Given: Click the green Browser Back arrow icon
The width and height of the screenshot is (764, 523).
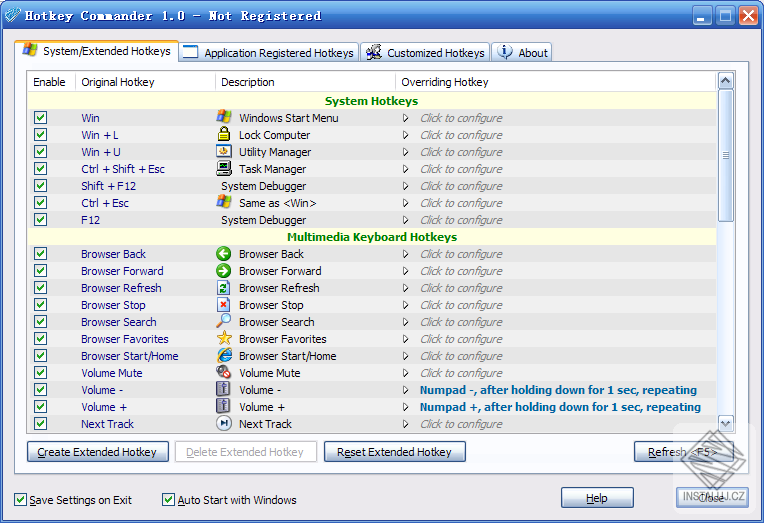Looking at the screenshot, I should point(224,253).
